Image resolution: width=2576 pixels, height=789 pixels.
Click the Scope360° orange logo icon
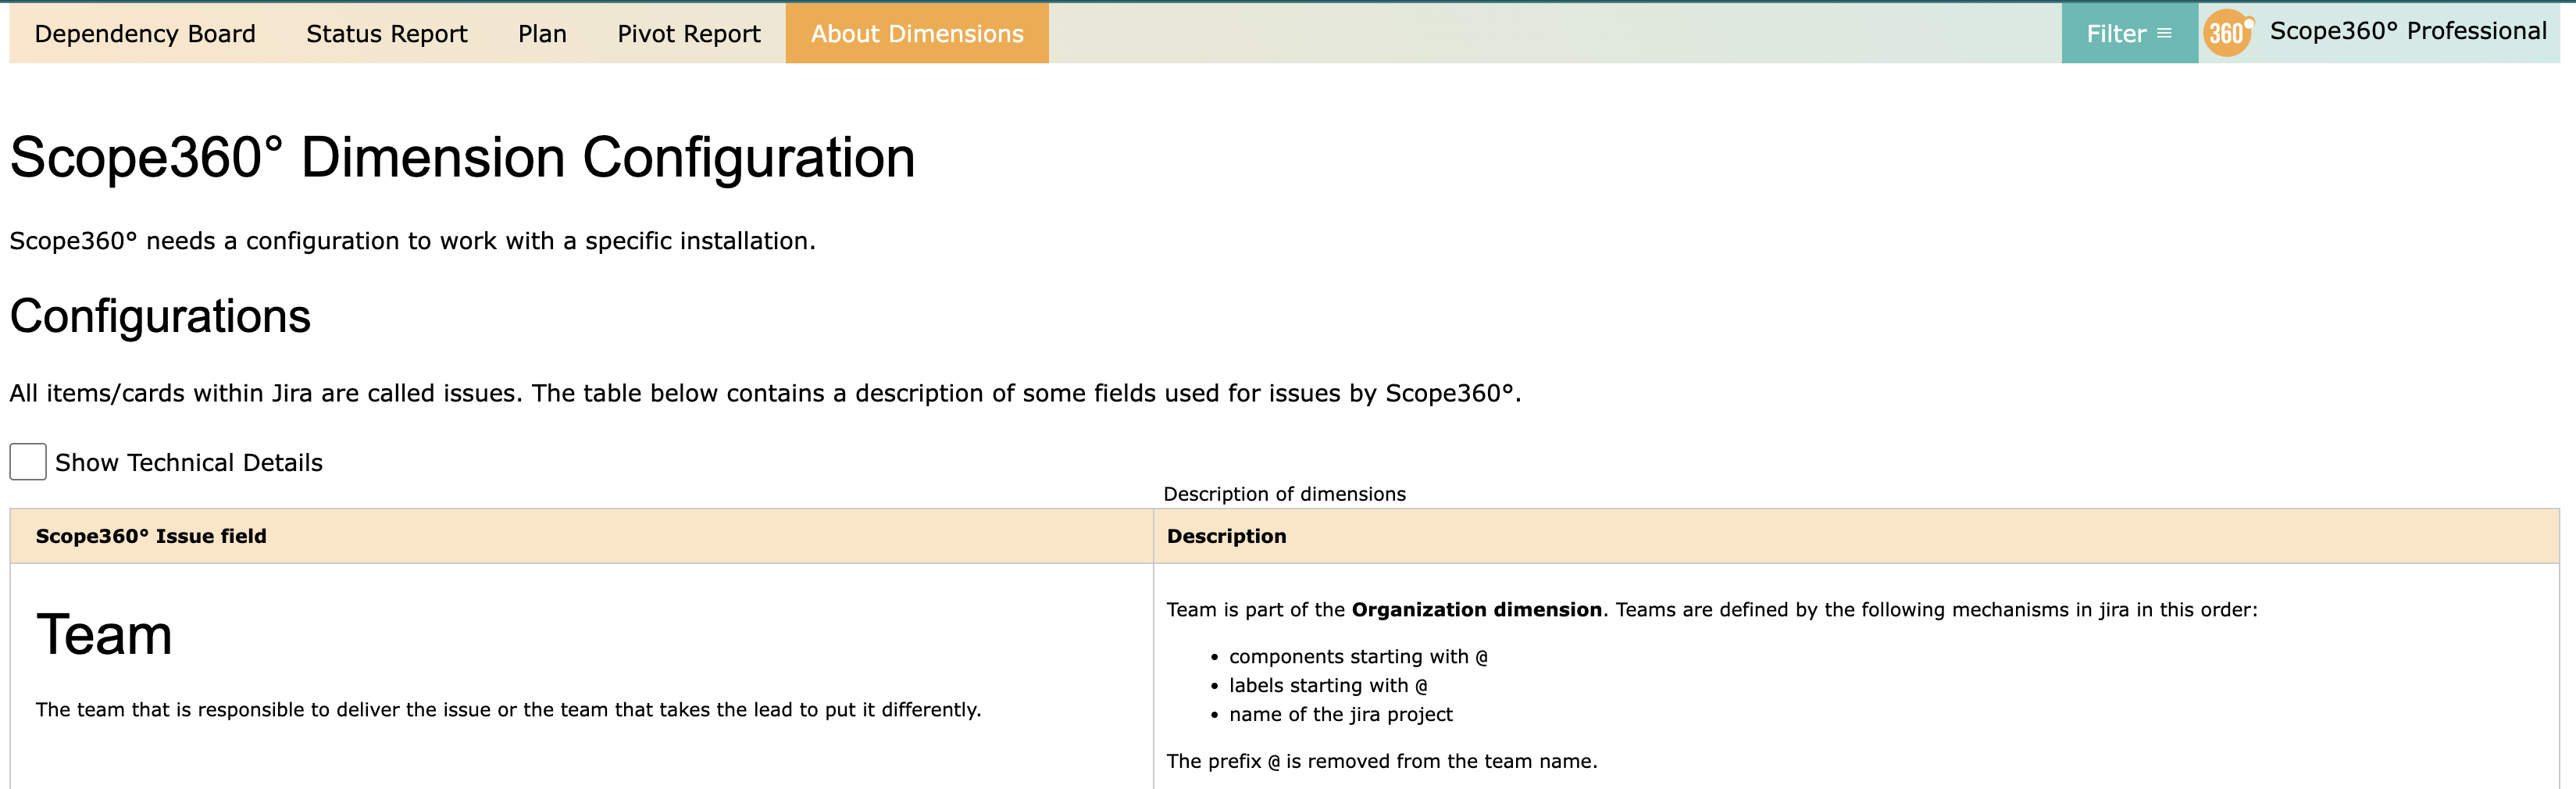(x=2228, y=33)
